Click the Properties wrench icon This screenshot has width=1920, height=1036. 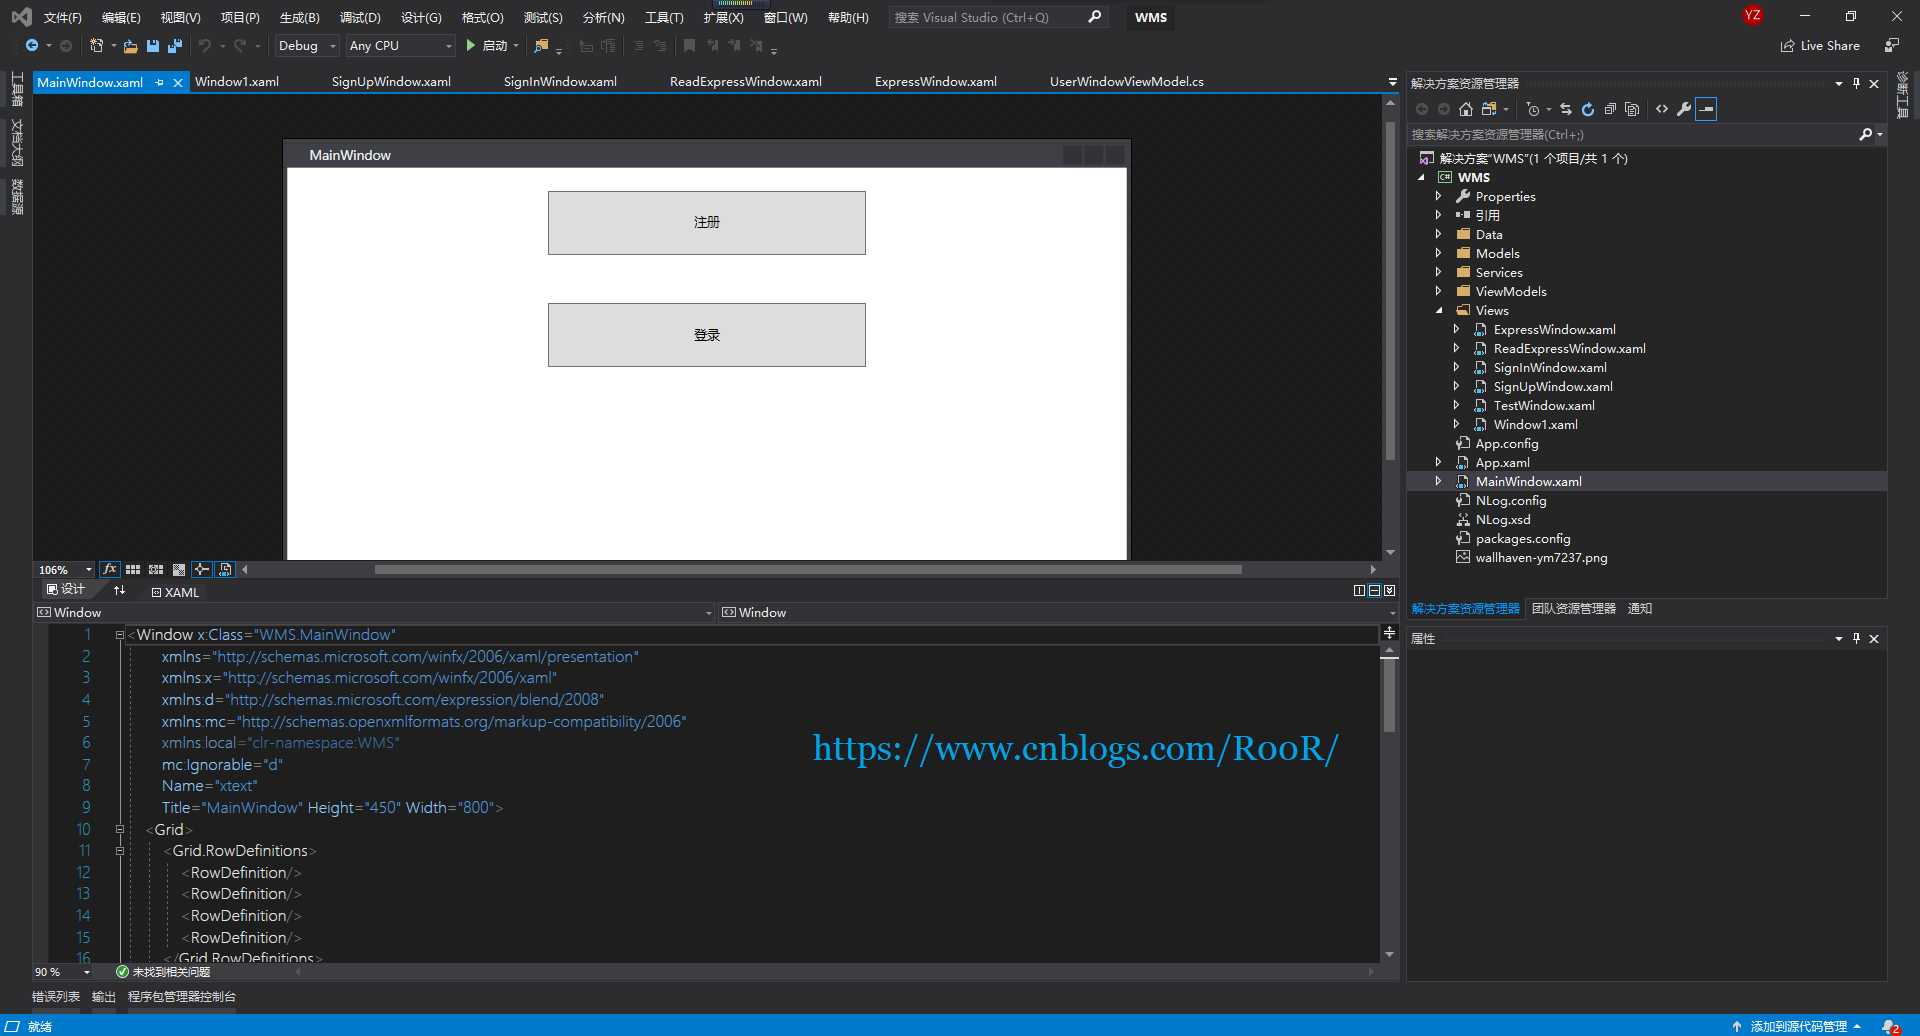tap(1684, 109)
